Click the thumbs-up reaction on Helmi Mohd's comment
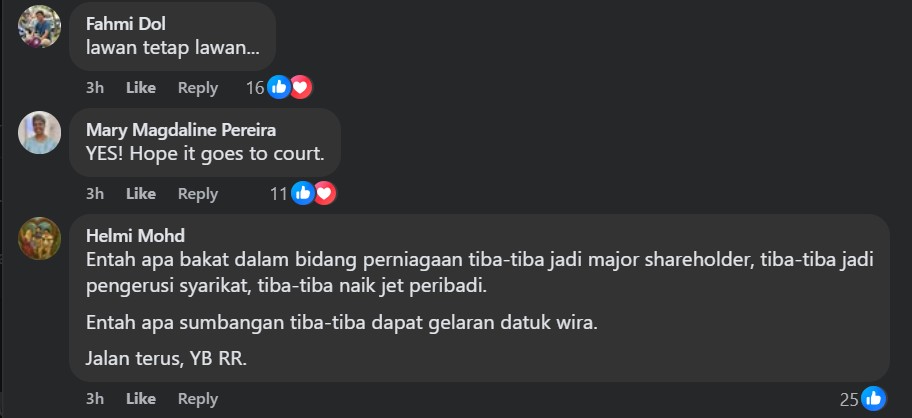This screenshot has height=418, width=912. pos(874,399)
